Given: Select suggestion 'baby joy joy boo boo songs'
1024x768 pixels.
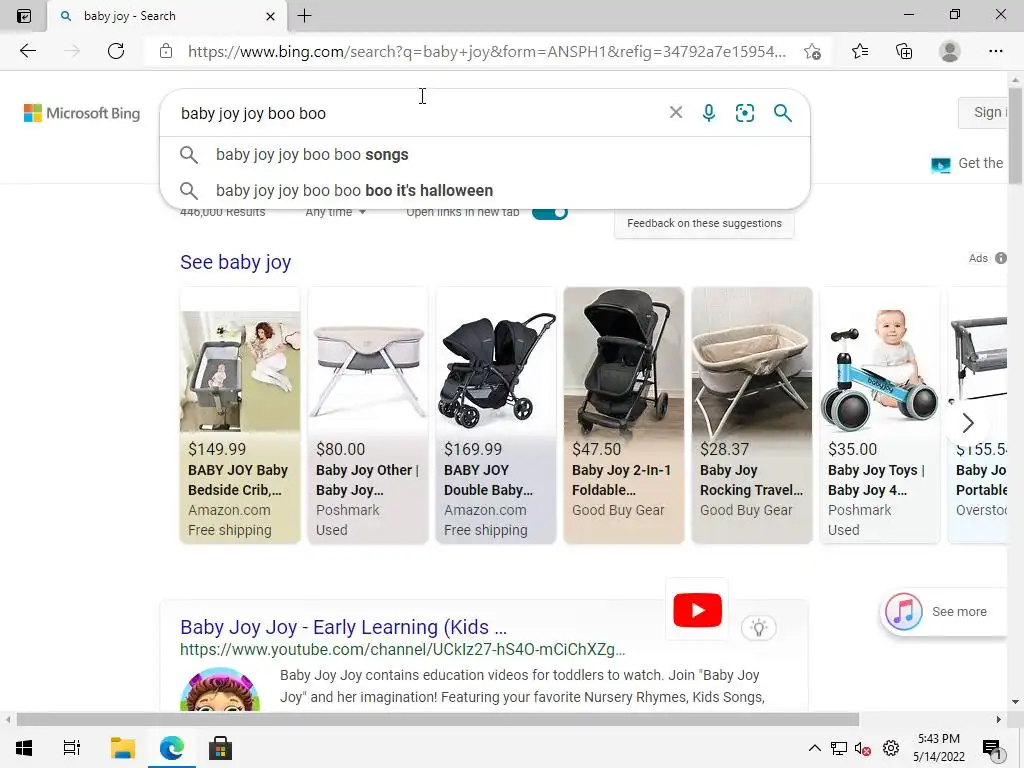Looking at the screenshot, I should click(485, 155).
